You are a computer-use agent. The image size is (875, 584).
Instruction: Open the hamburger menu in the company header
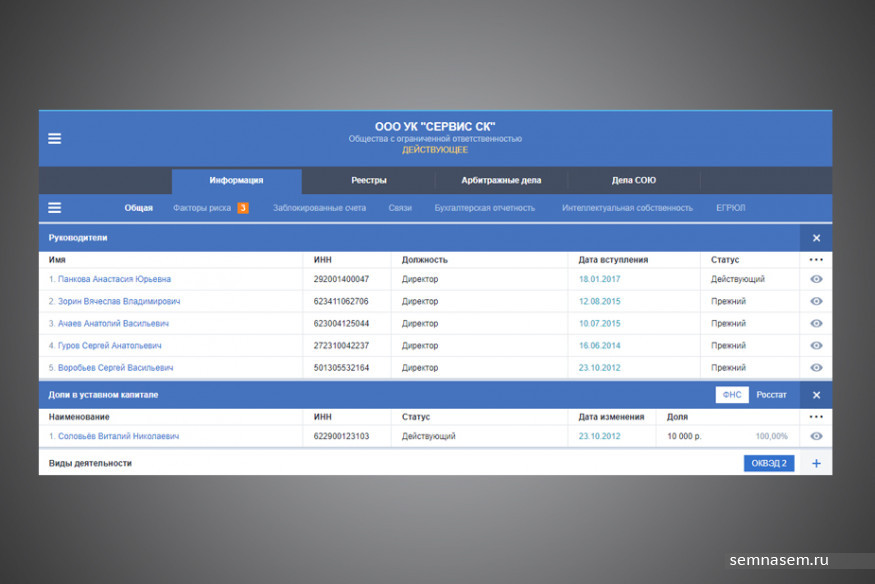54,139
